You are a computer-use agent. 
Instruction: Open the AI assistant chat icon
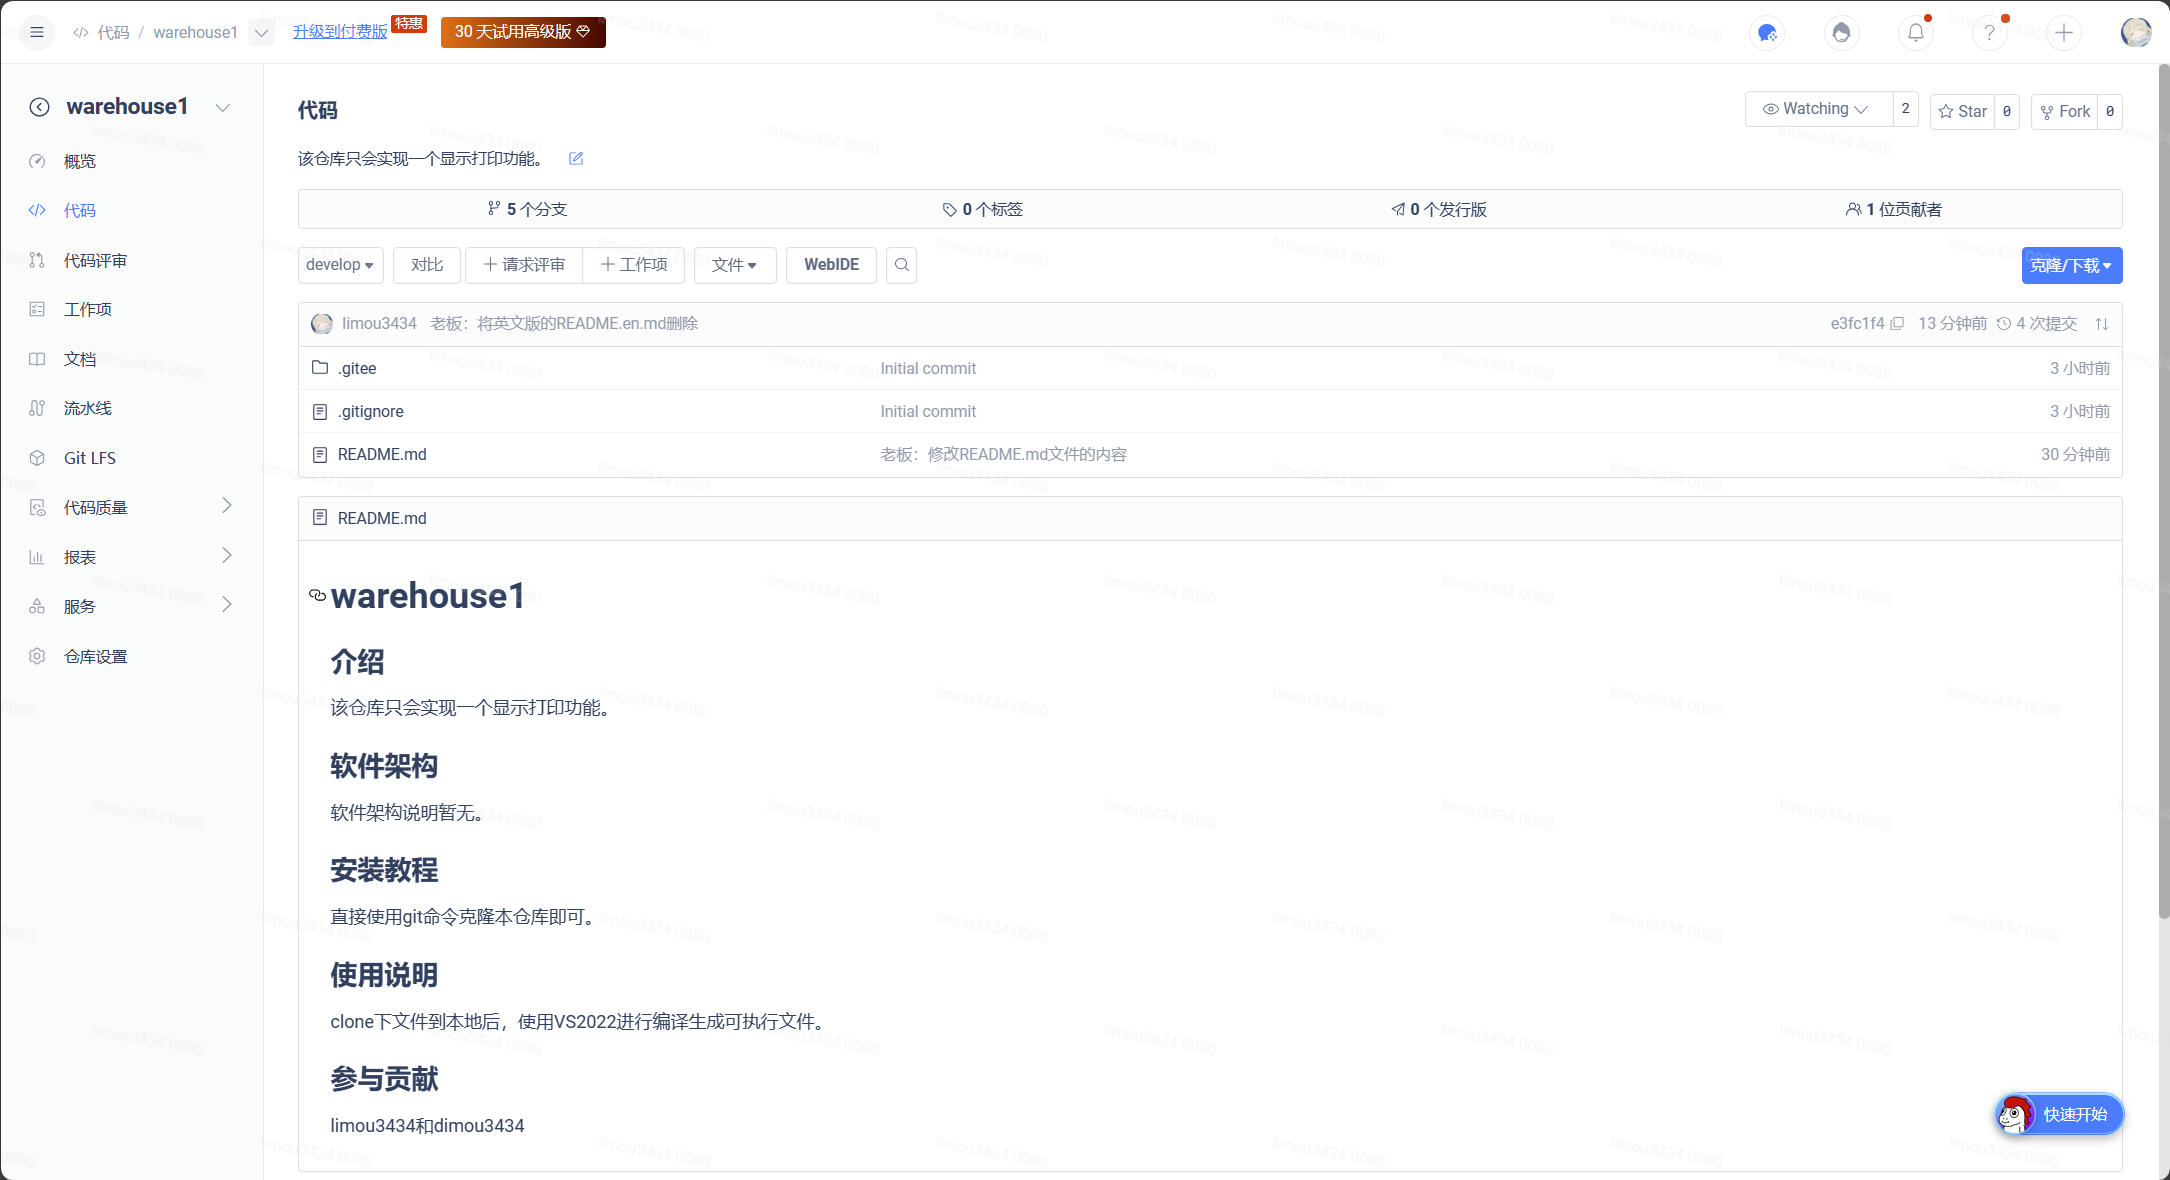pos(1767,33)
